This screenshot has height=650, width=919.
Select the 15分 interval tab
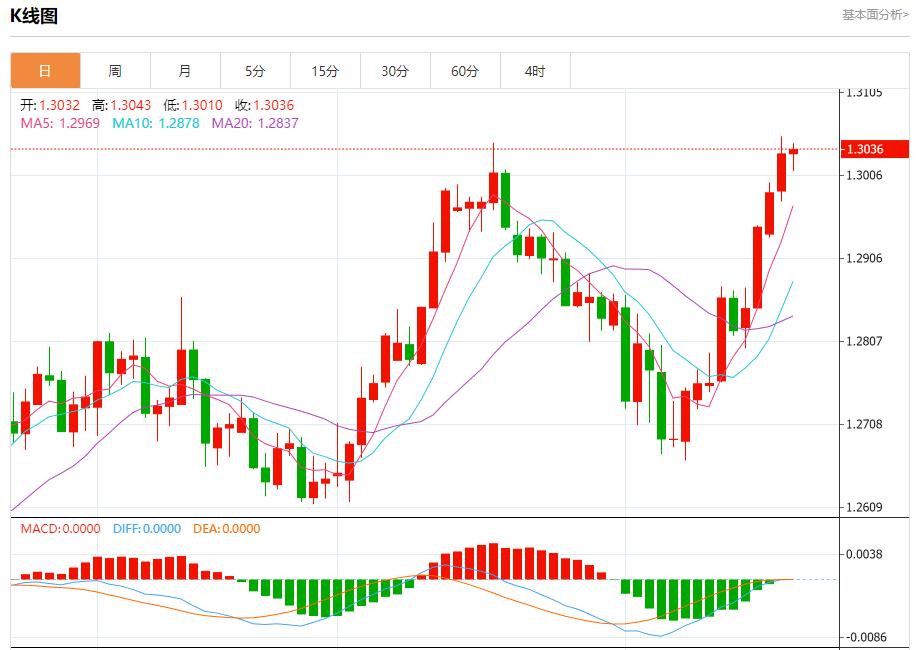325,71
